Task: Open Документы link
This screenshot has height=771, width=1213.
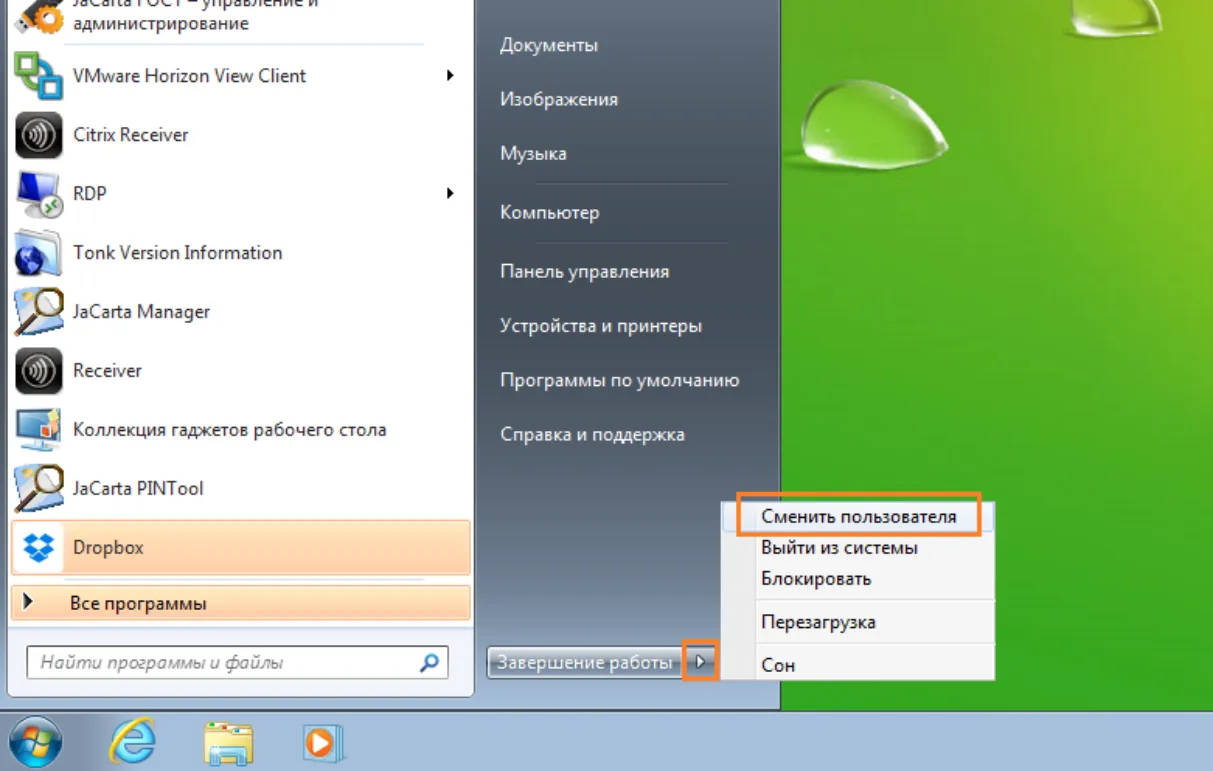Action: pyautogui.click(x=549, y=45)
